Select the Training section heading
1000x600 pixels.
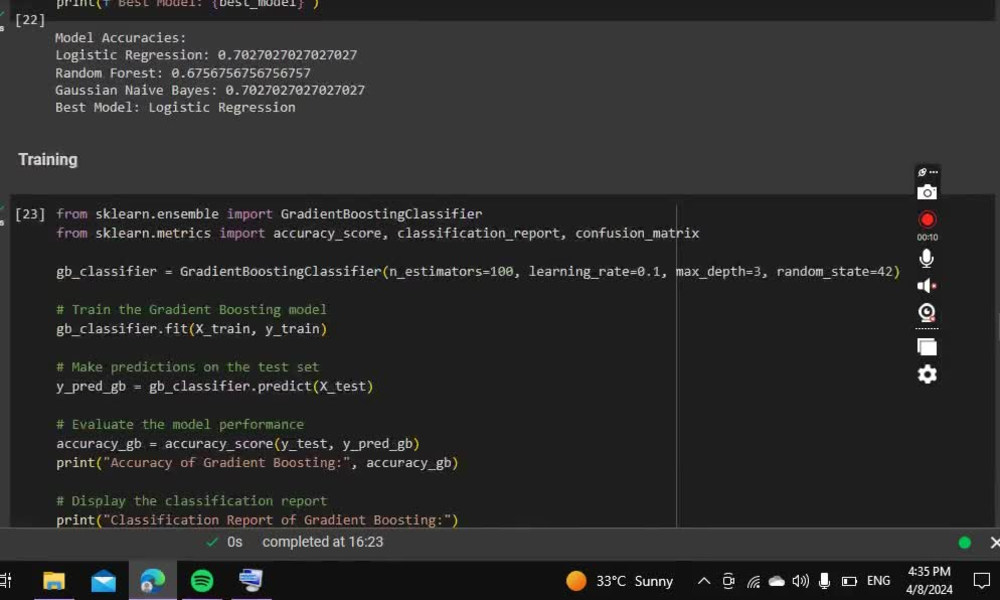[48, 159]
